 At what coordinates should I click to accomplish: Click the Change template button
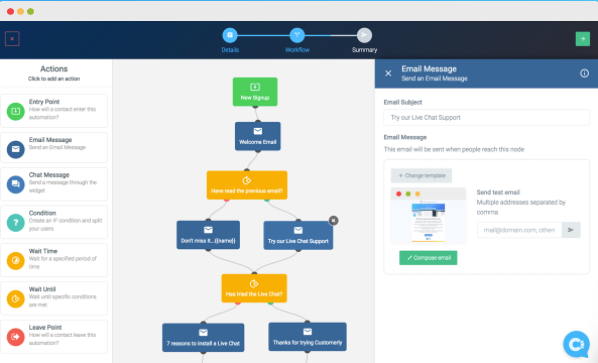point(421,176)
